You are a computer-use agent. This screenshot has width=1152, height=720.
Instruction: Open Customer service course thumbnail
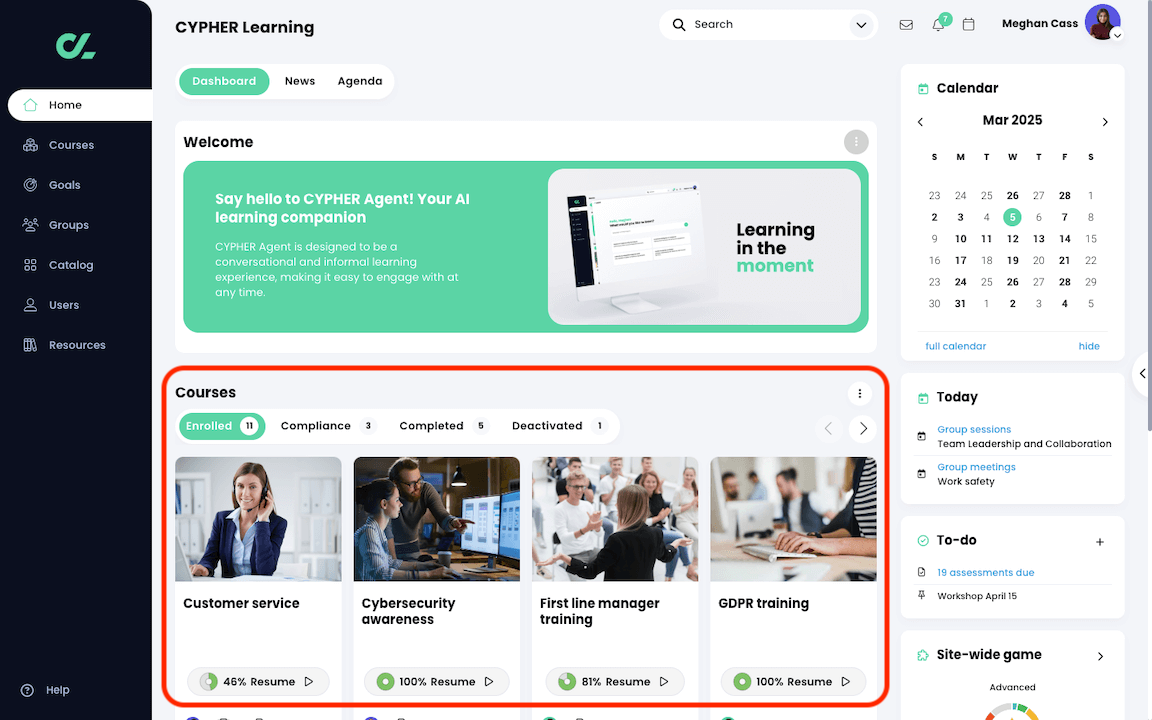tap(259, 519)
